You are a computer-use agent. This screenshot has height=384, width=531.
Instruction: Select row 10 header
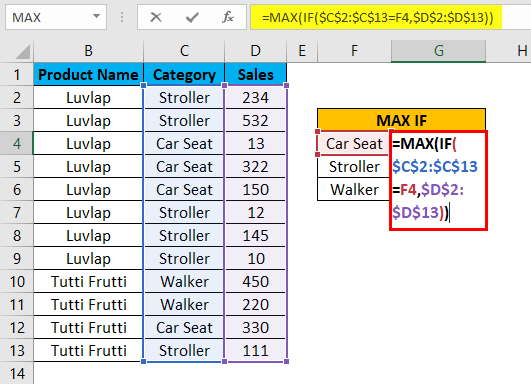(17, 282)
